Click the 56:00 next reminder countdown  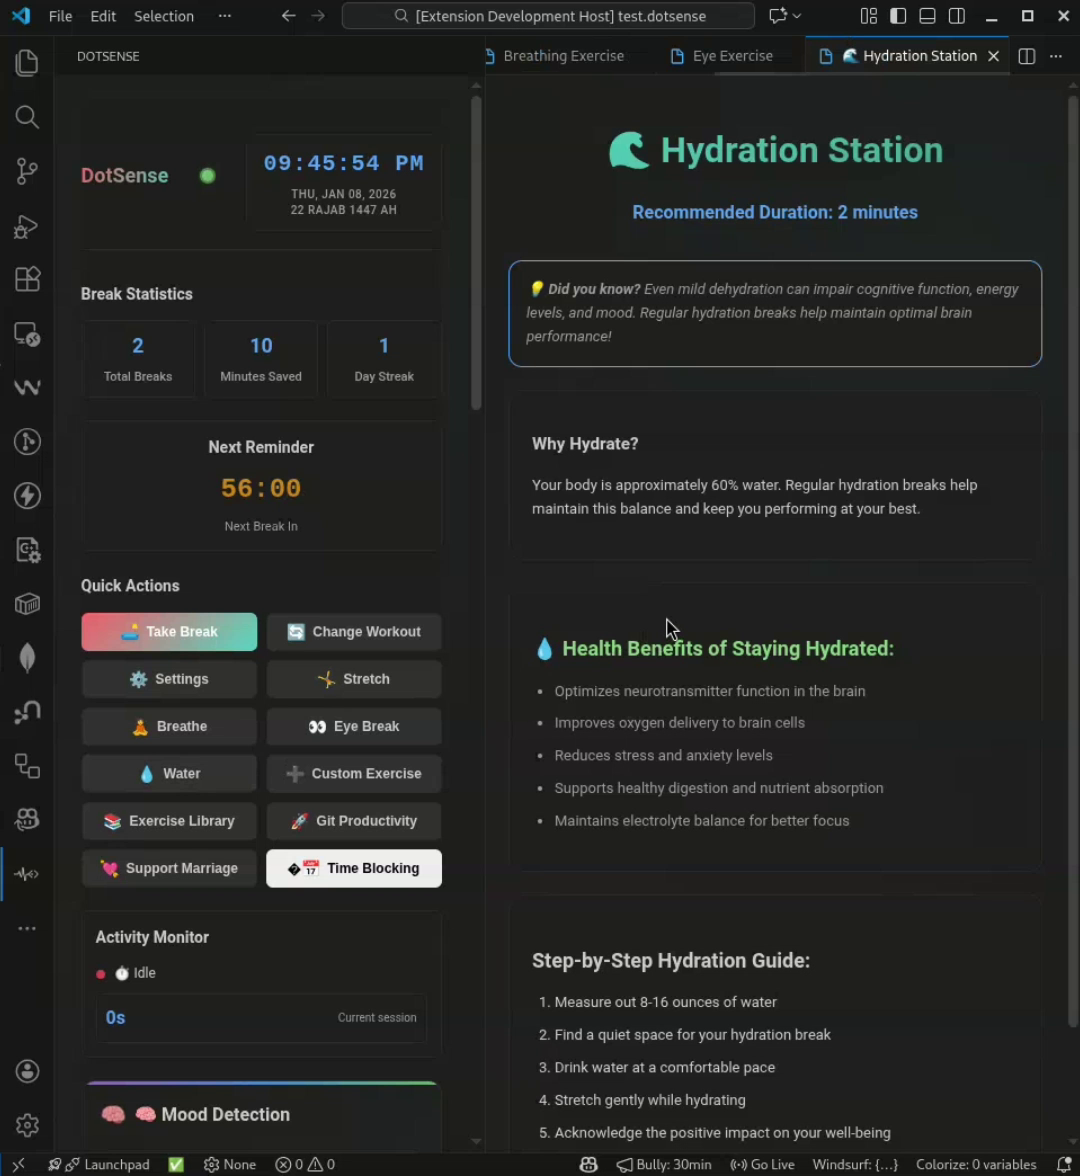261,488
